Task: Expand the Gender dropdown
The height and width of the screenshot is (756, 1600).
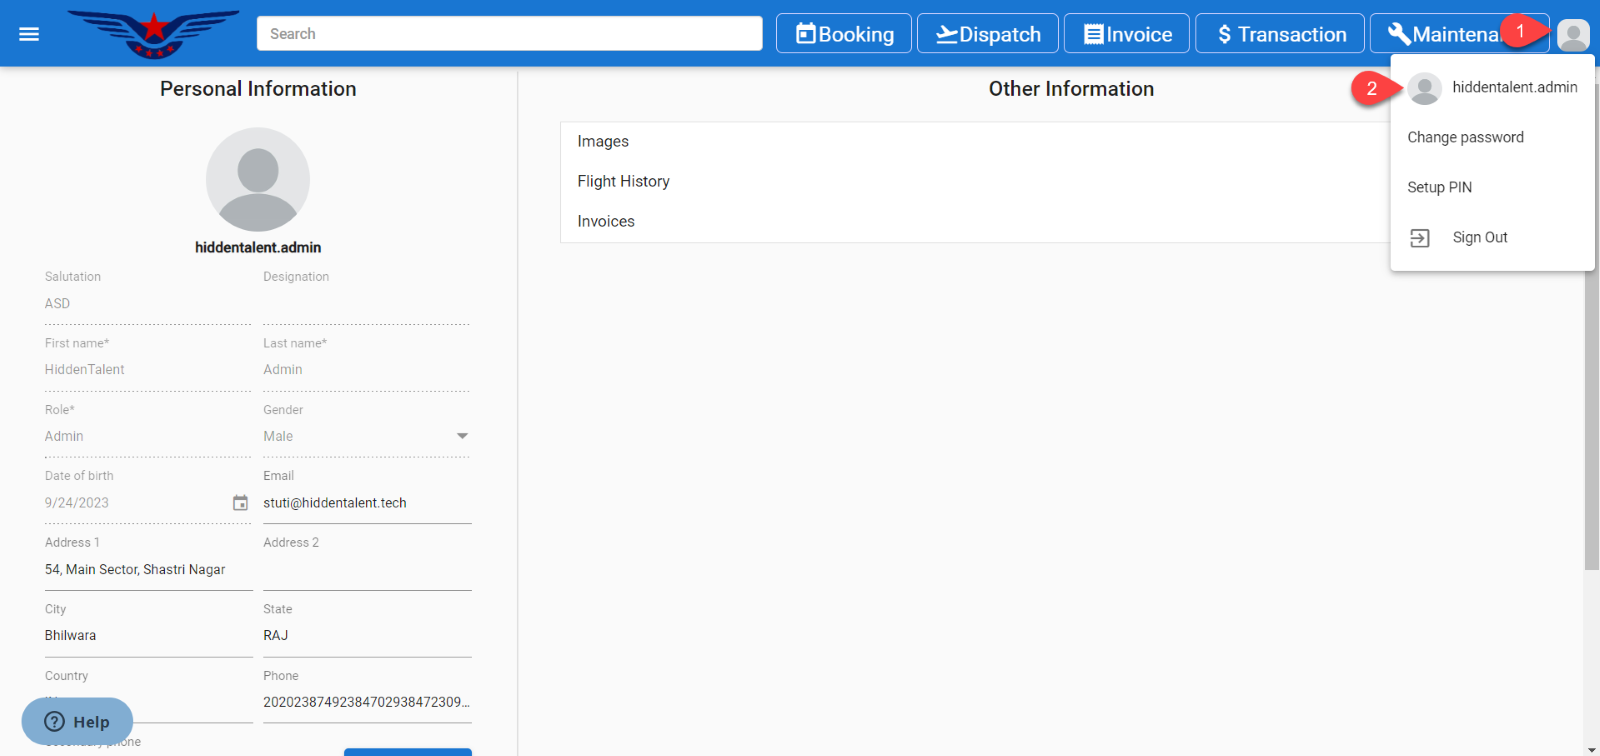Action: 462,436
